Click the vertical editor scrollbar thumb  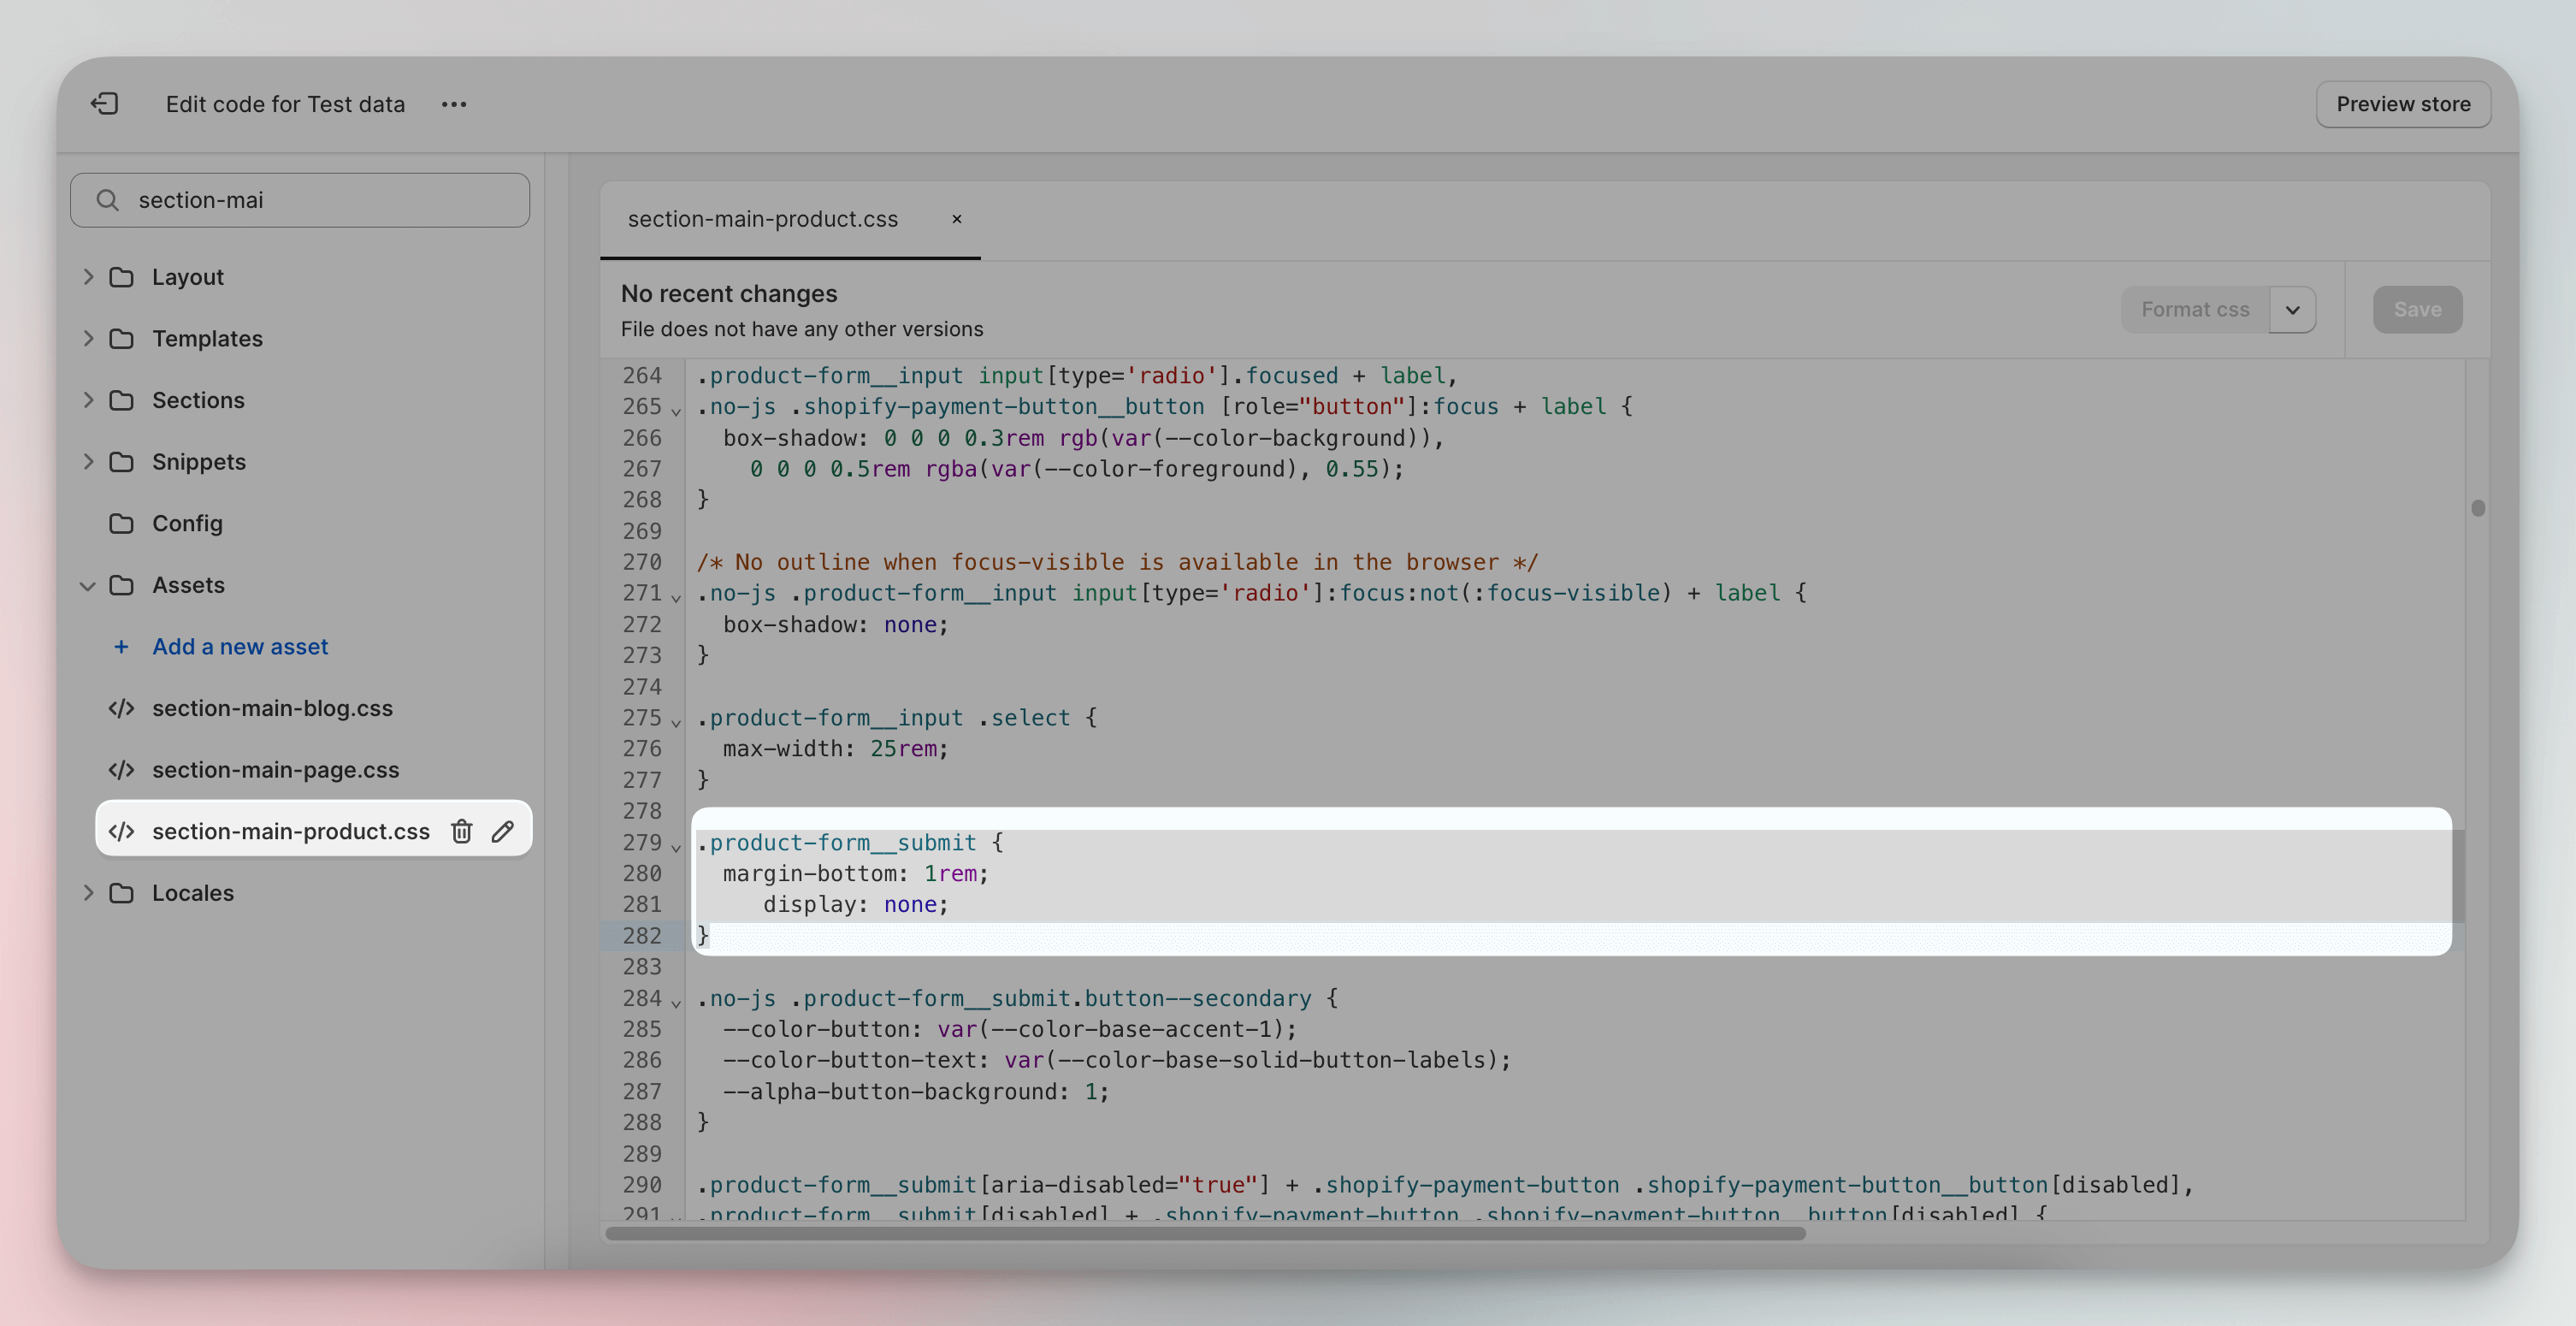pos(2478,508)
